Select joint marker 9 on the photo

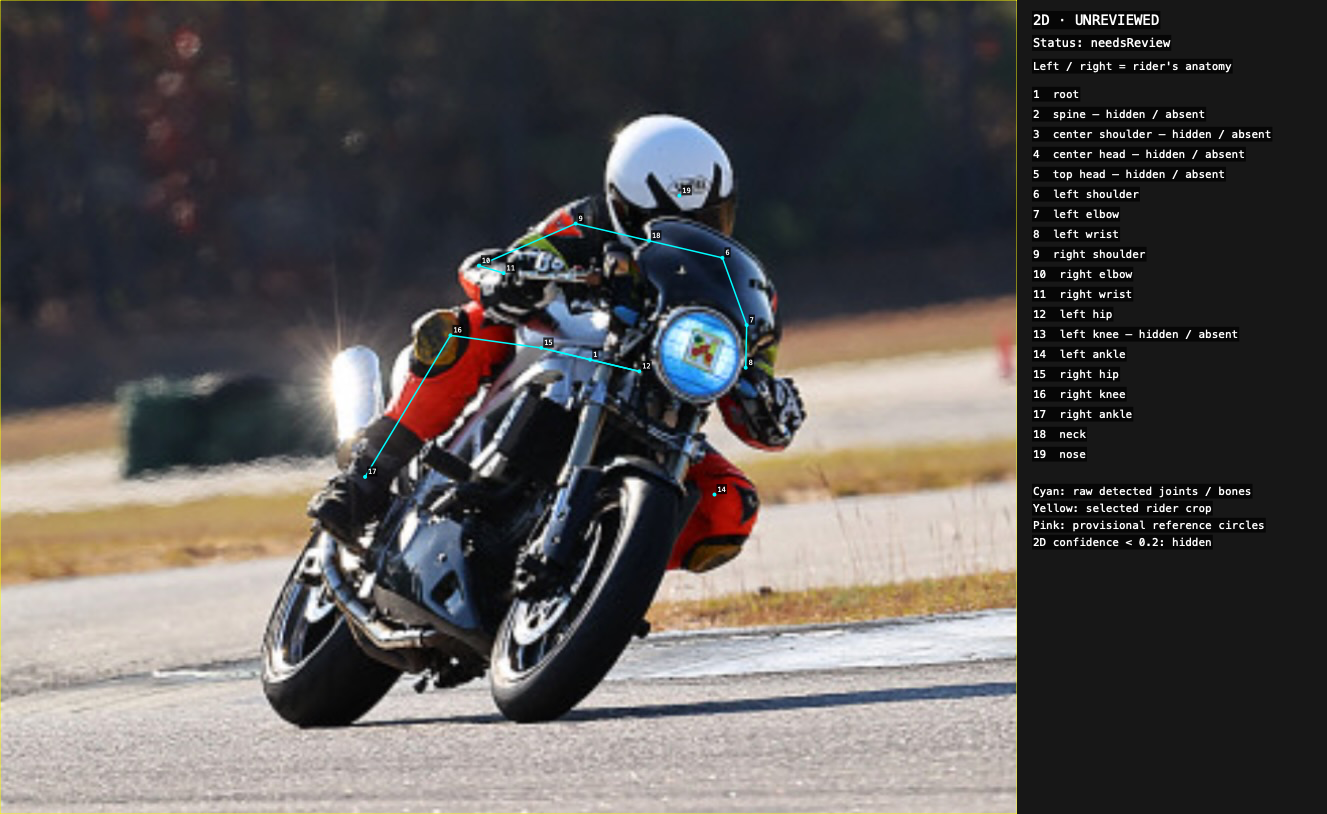575,223
